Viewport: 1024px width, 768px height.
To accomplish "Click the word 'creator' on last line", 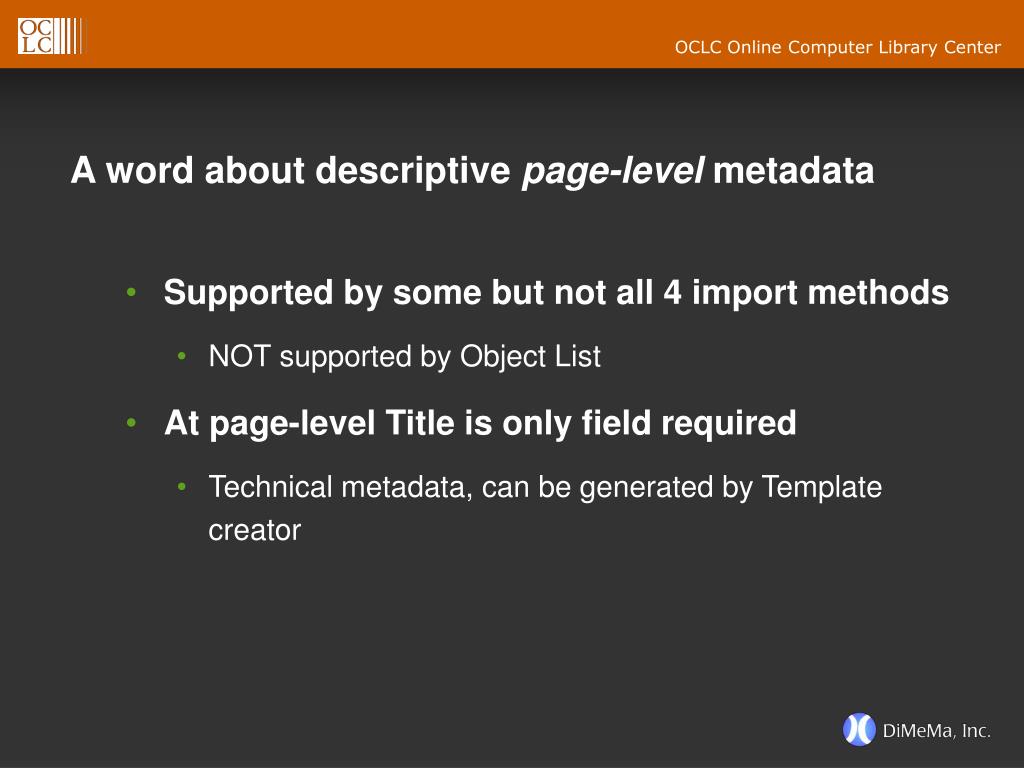I will 255,531.
